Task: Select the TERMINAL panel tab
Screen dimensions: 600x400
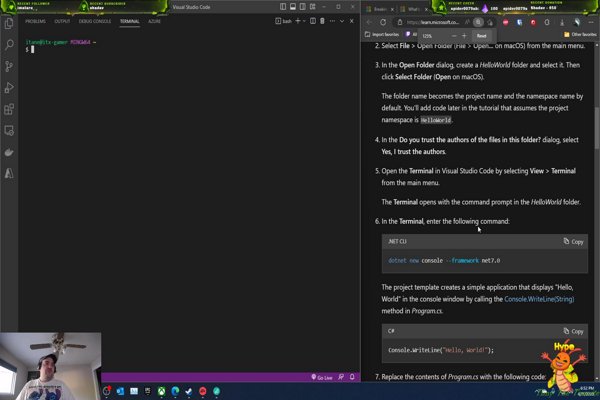Action: (129, 21)
